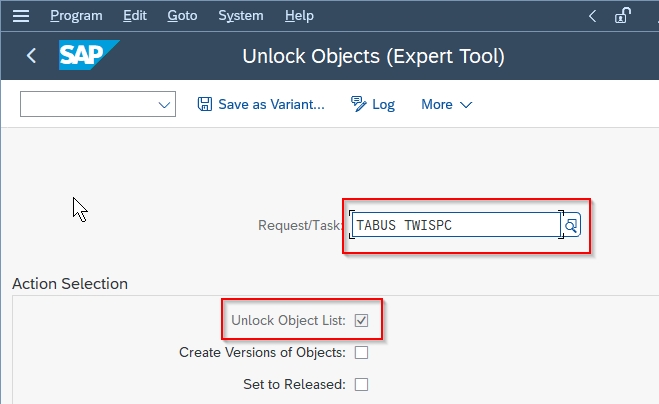Open the System menu

241,16
